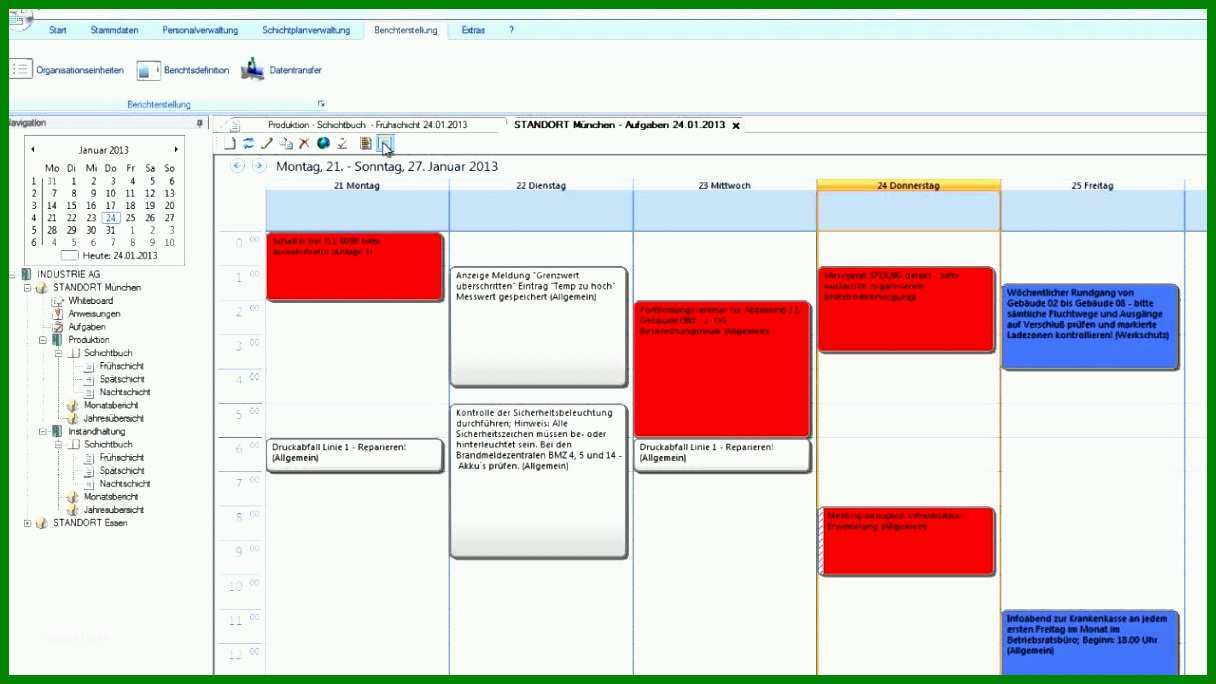
Task: Create a new entry with the blank-page toolbar icon
Action: tap(231, 144)
